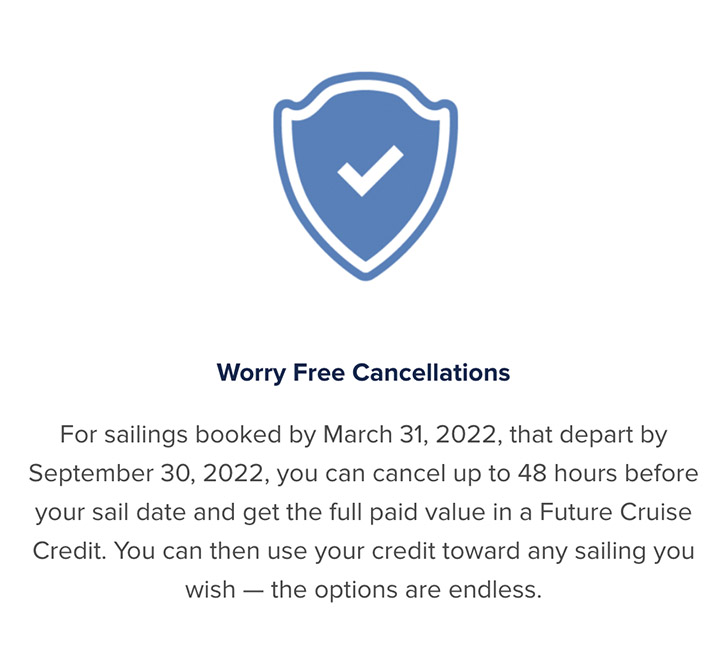Click the word Cancellations in the heading

point(431,372)
